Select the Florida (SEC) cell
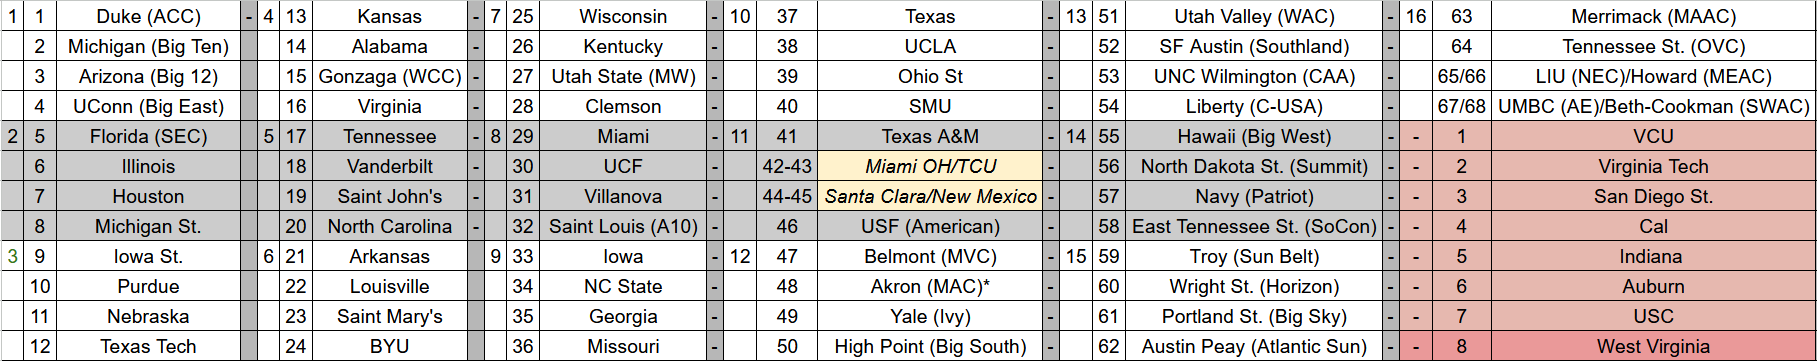 point(148,136)
